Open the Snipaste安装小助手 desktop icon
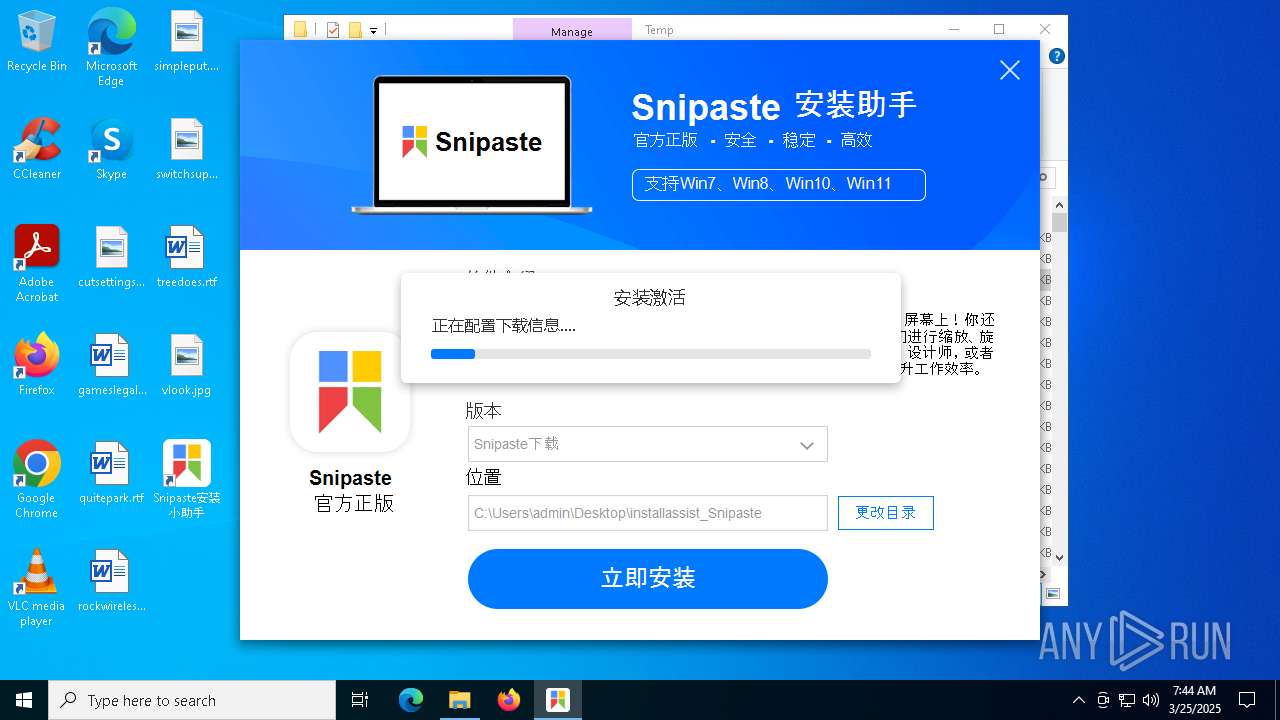1280x720 pixels. tap(186, 480)
